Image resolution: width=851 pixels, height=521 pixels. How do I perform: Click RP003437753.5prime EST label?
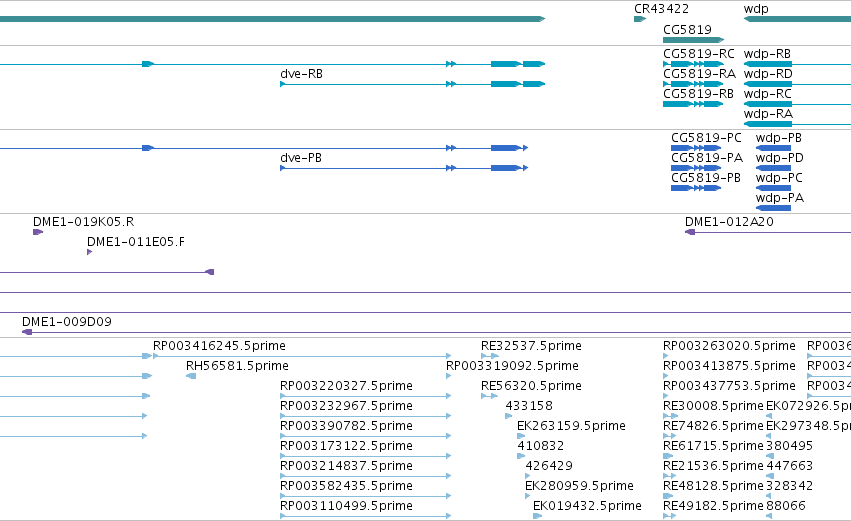click(x=729, y=386)
